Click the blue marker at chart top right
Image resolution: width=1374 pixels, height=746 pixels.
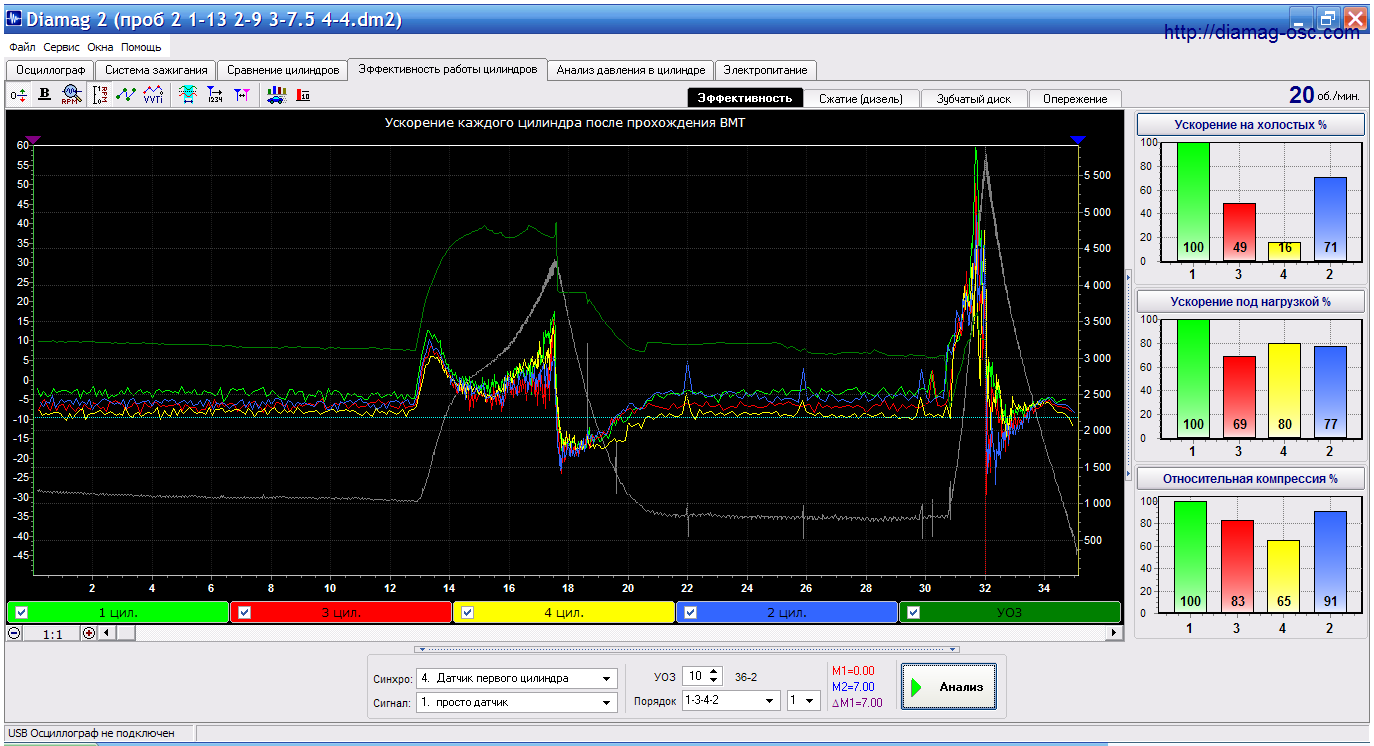(x=1077, y=140)
